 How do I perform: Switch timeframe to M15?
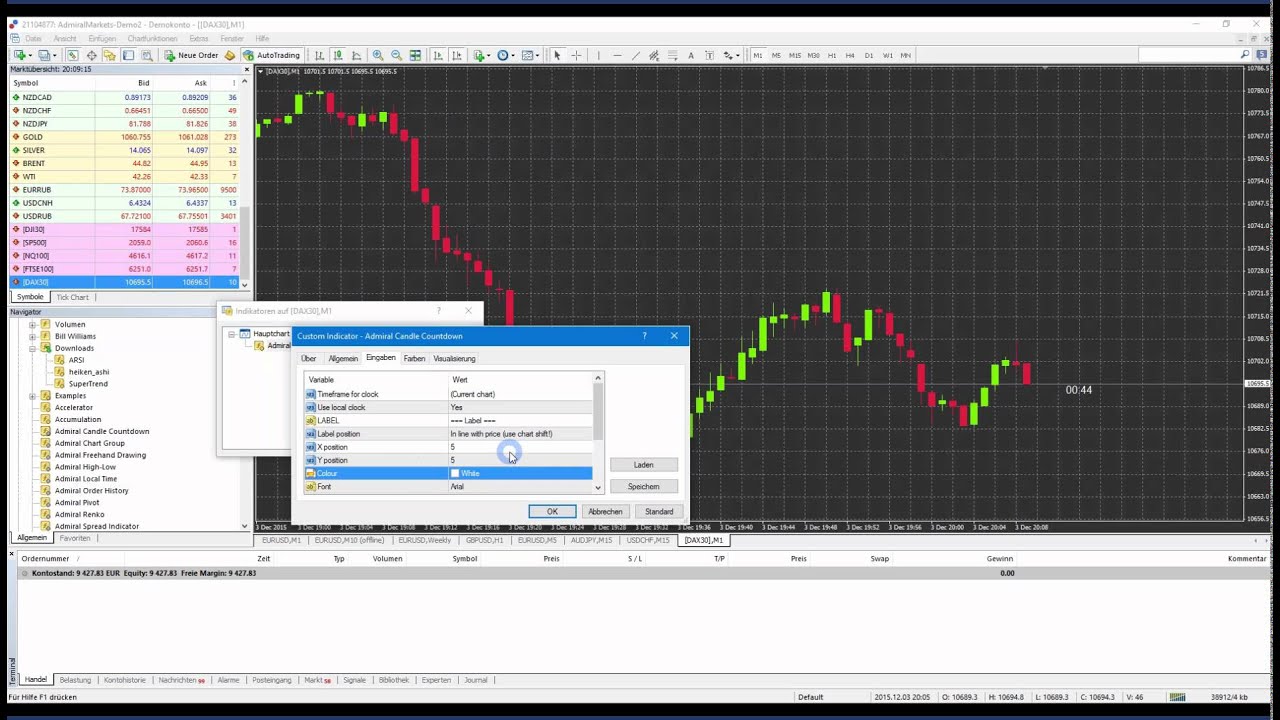[x=795, y=55]
